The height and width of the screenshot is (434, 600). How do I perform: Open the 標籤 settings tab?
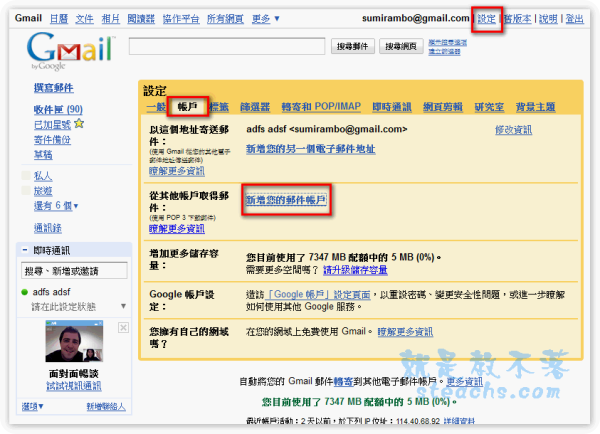coord(219,107)
